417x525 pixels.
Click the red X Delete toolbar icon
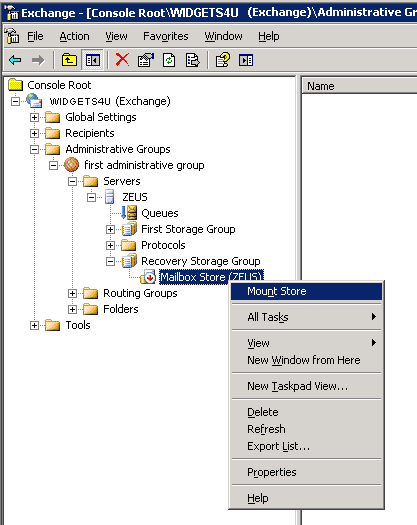(x=122, y=60)
